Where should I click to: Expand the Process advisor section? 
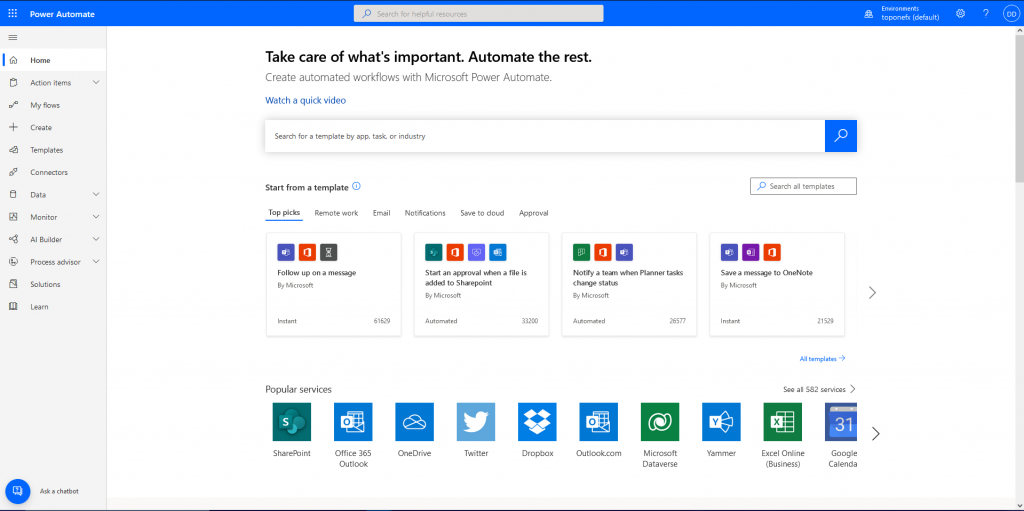(96, 262)
